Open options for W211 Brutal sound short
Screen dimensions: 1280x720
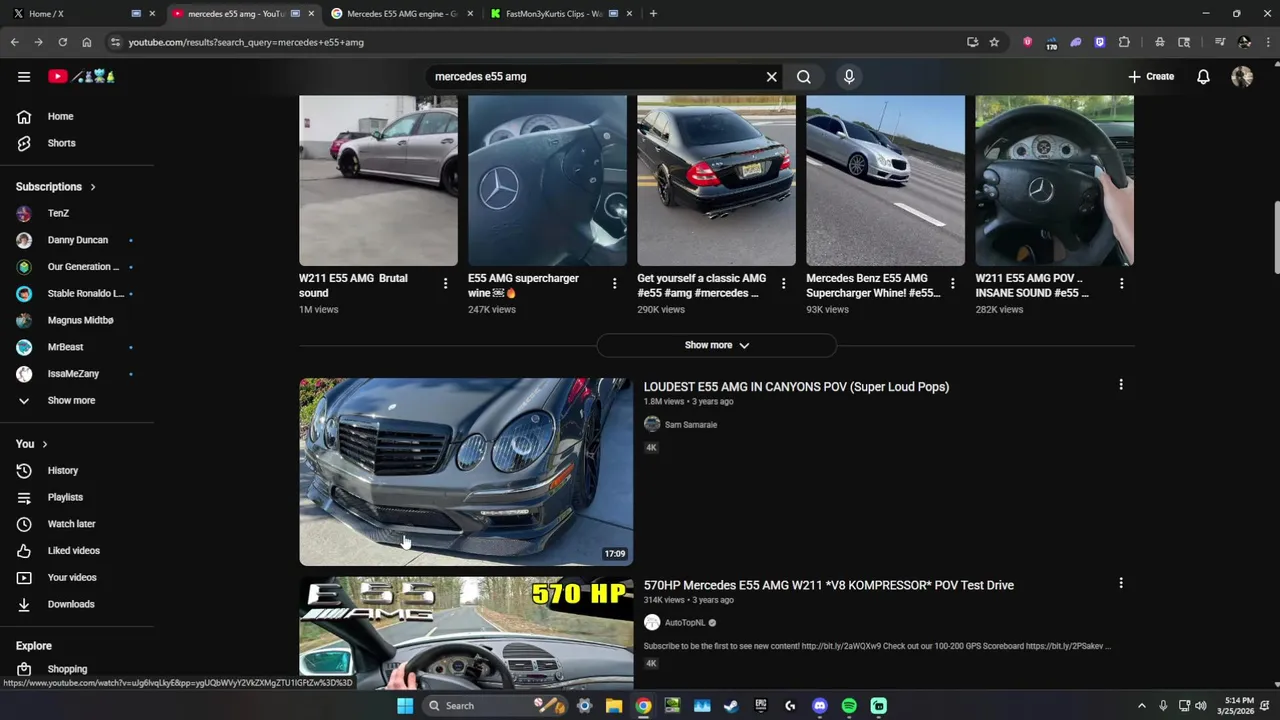[445, 284]
